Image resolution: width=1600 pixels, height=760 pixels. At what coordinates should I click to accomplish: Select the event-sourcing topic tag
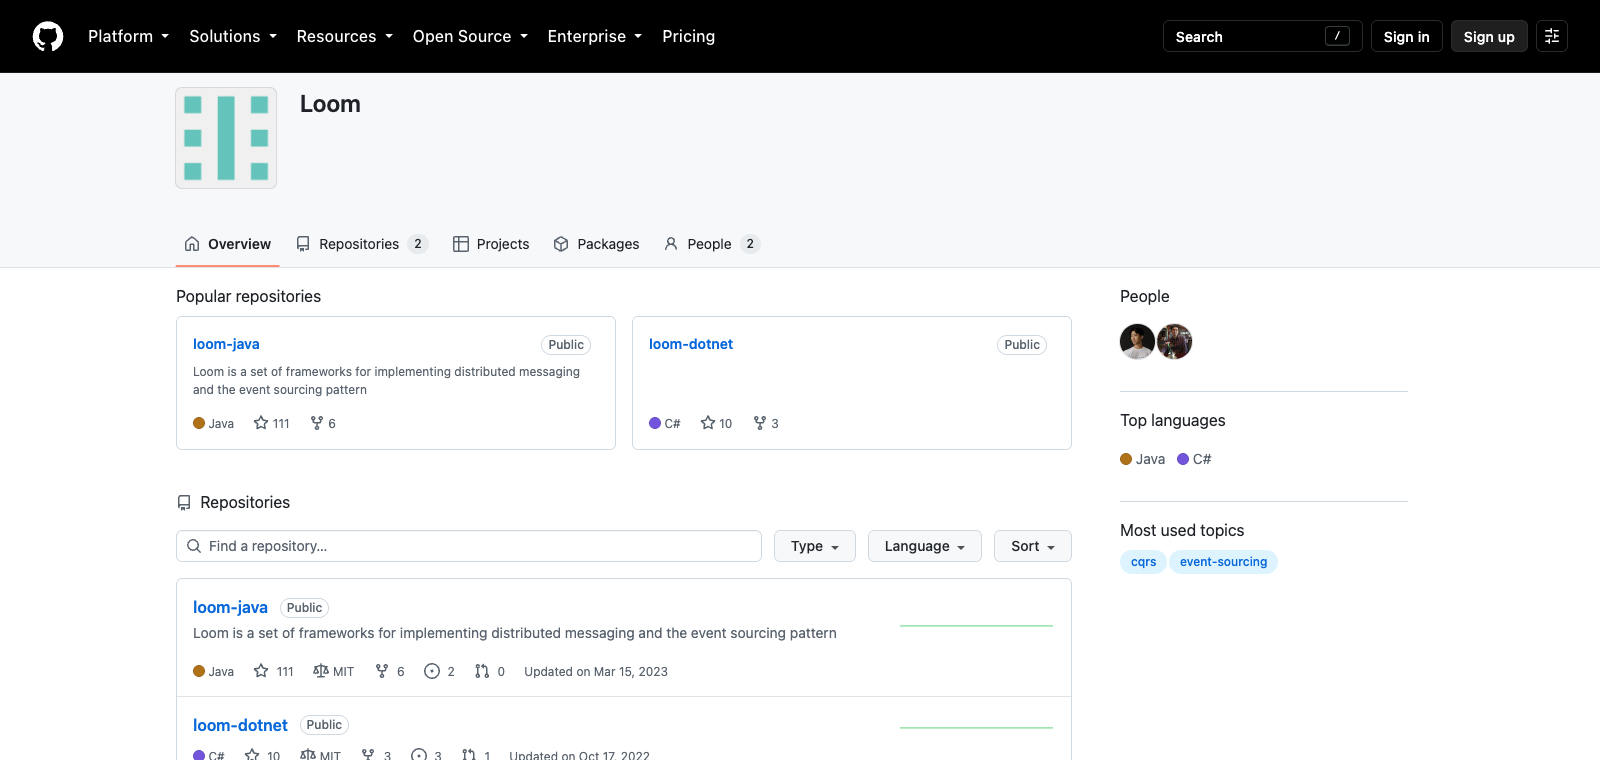click(1223, 562)
